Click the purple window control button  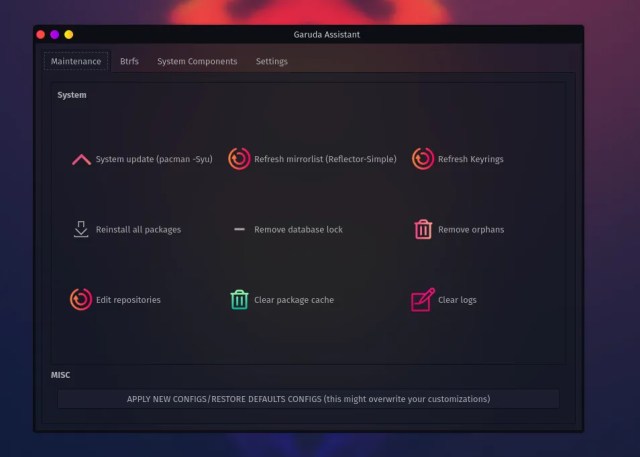[x=55, y=35]
